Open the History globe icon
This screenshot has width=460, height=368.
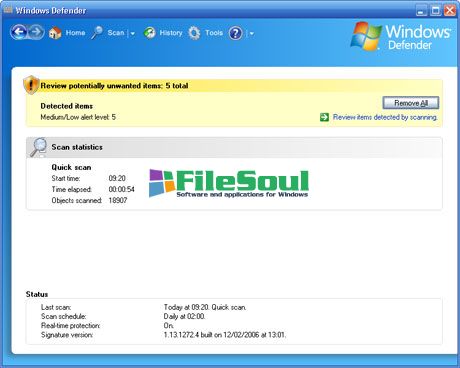point(150,33)
